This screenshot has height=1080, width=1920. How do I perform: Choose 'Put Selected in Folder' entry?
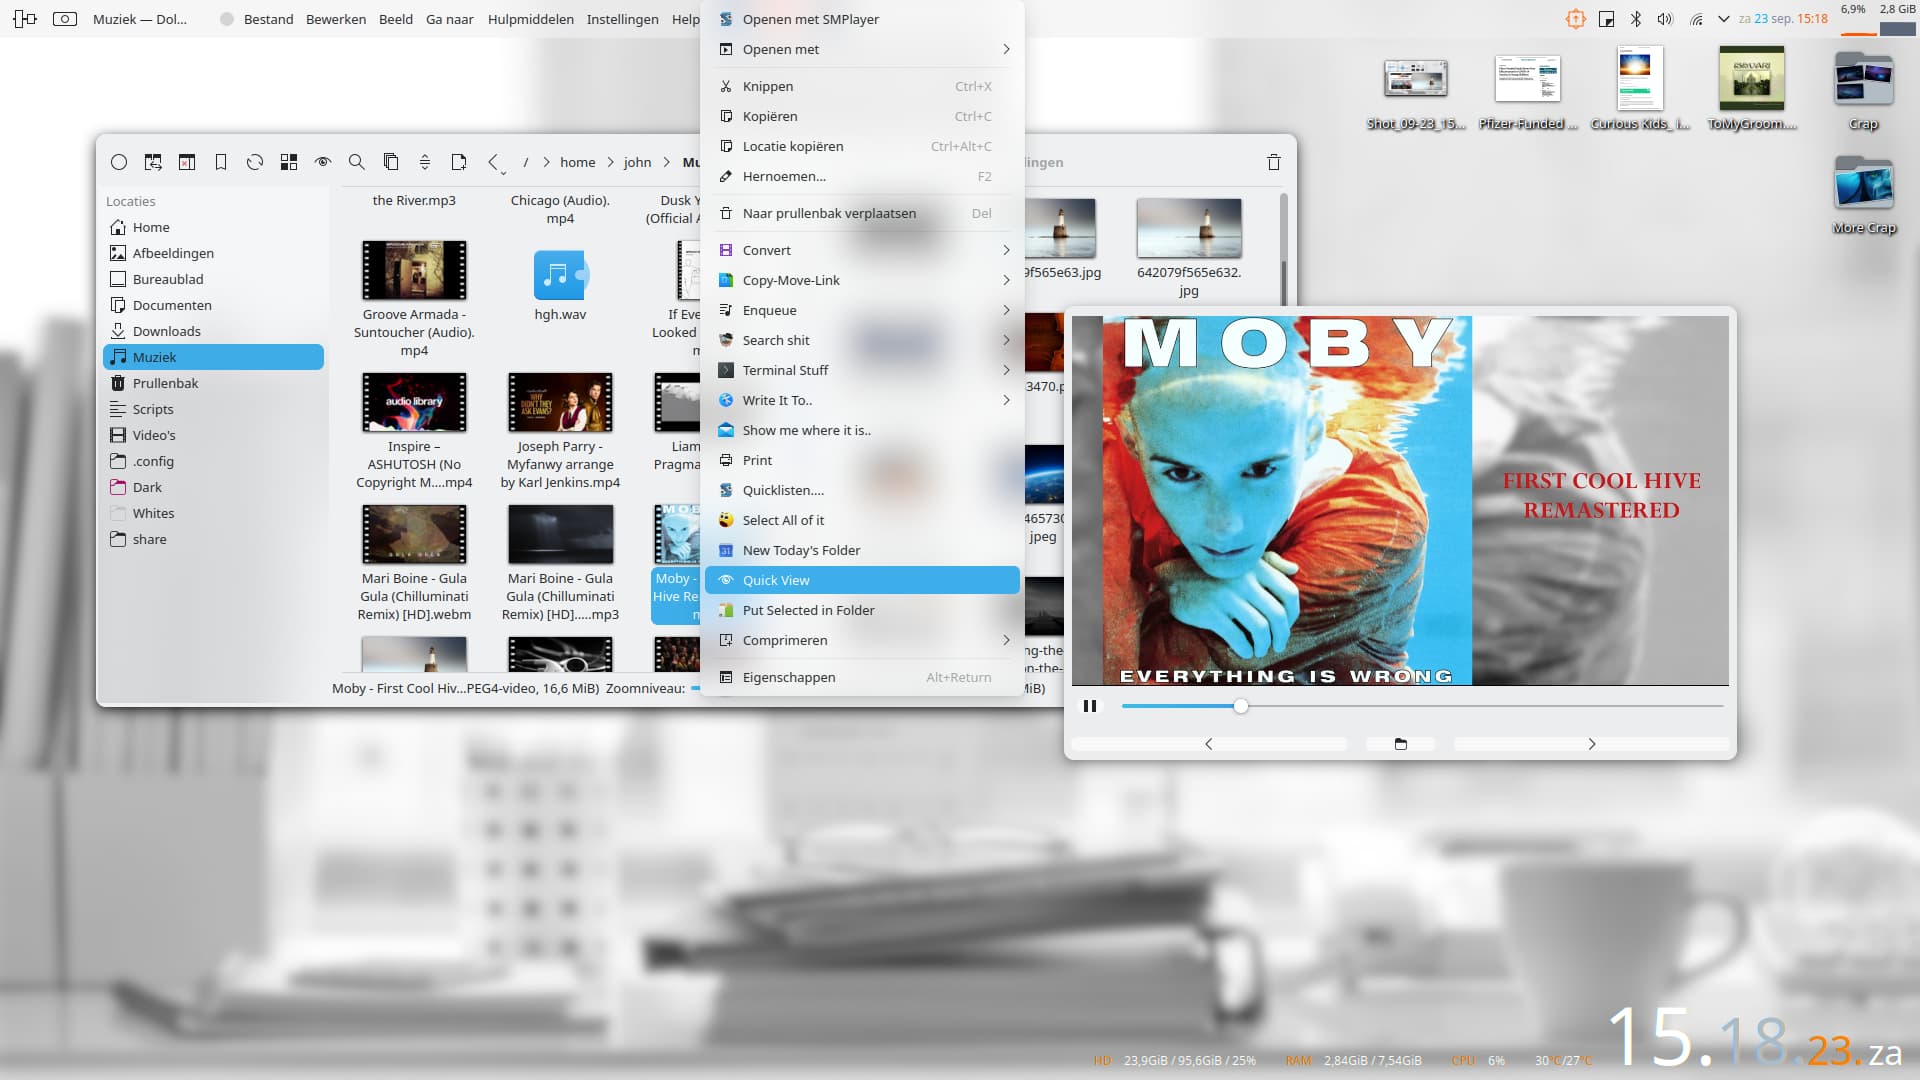click(862, 610)
